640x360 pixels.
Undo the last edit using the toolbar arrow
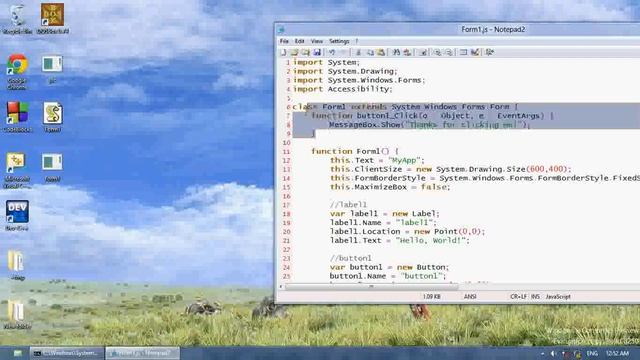(332, 52)
